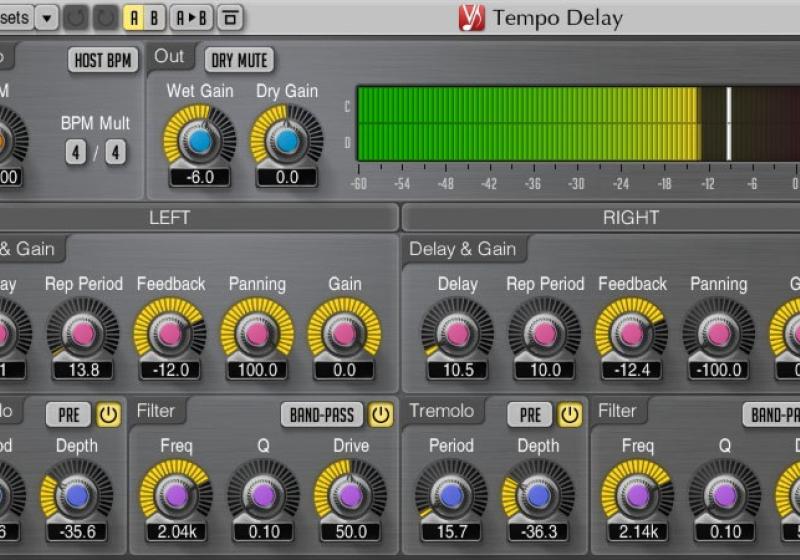The height and width of the screenshot is (560, 800).
Task: Edit left Panning value 100.0
Action: [x=257, y=370]
